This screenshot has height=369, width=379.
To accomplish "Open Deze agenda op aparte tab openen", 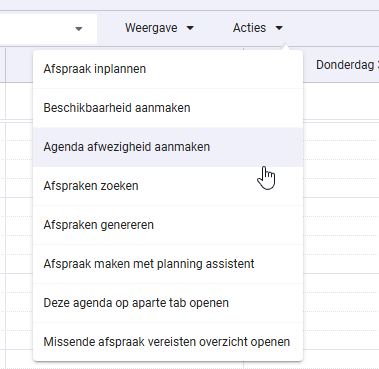I will tap(168, 303).
